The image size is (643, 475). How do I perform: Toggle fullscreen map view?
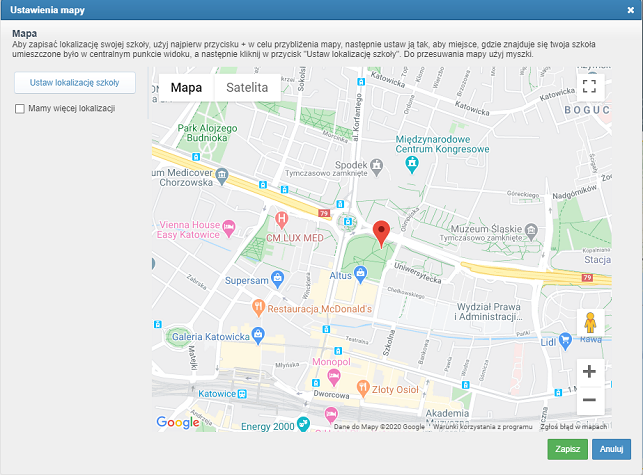coord(589,87)
